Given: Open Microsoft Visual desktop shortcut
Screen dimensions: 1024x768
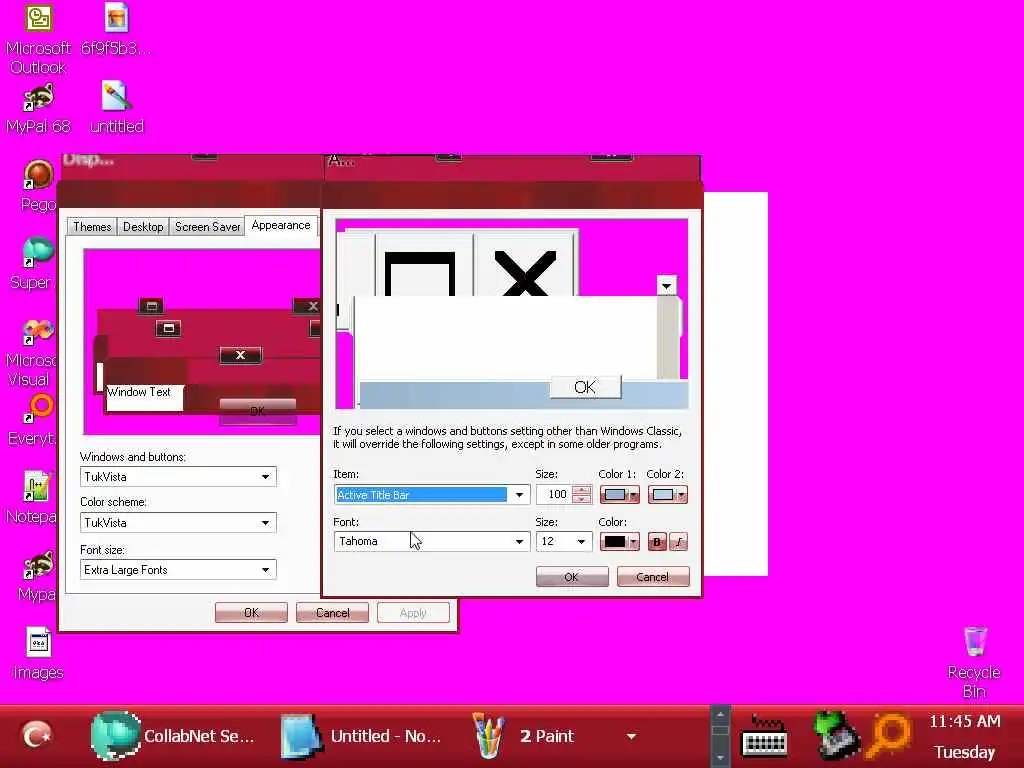Looking at the screenshot, I should 31,353.
